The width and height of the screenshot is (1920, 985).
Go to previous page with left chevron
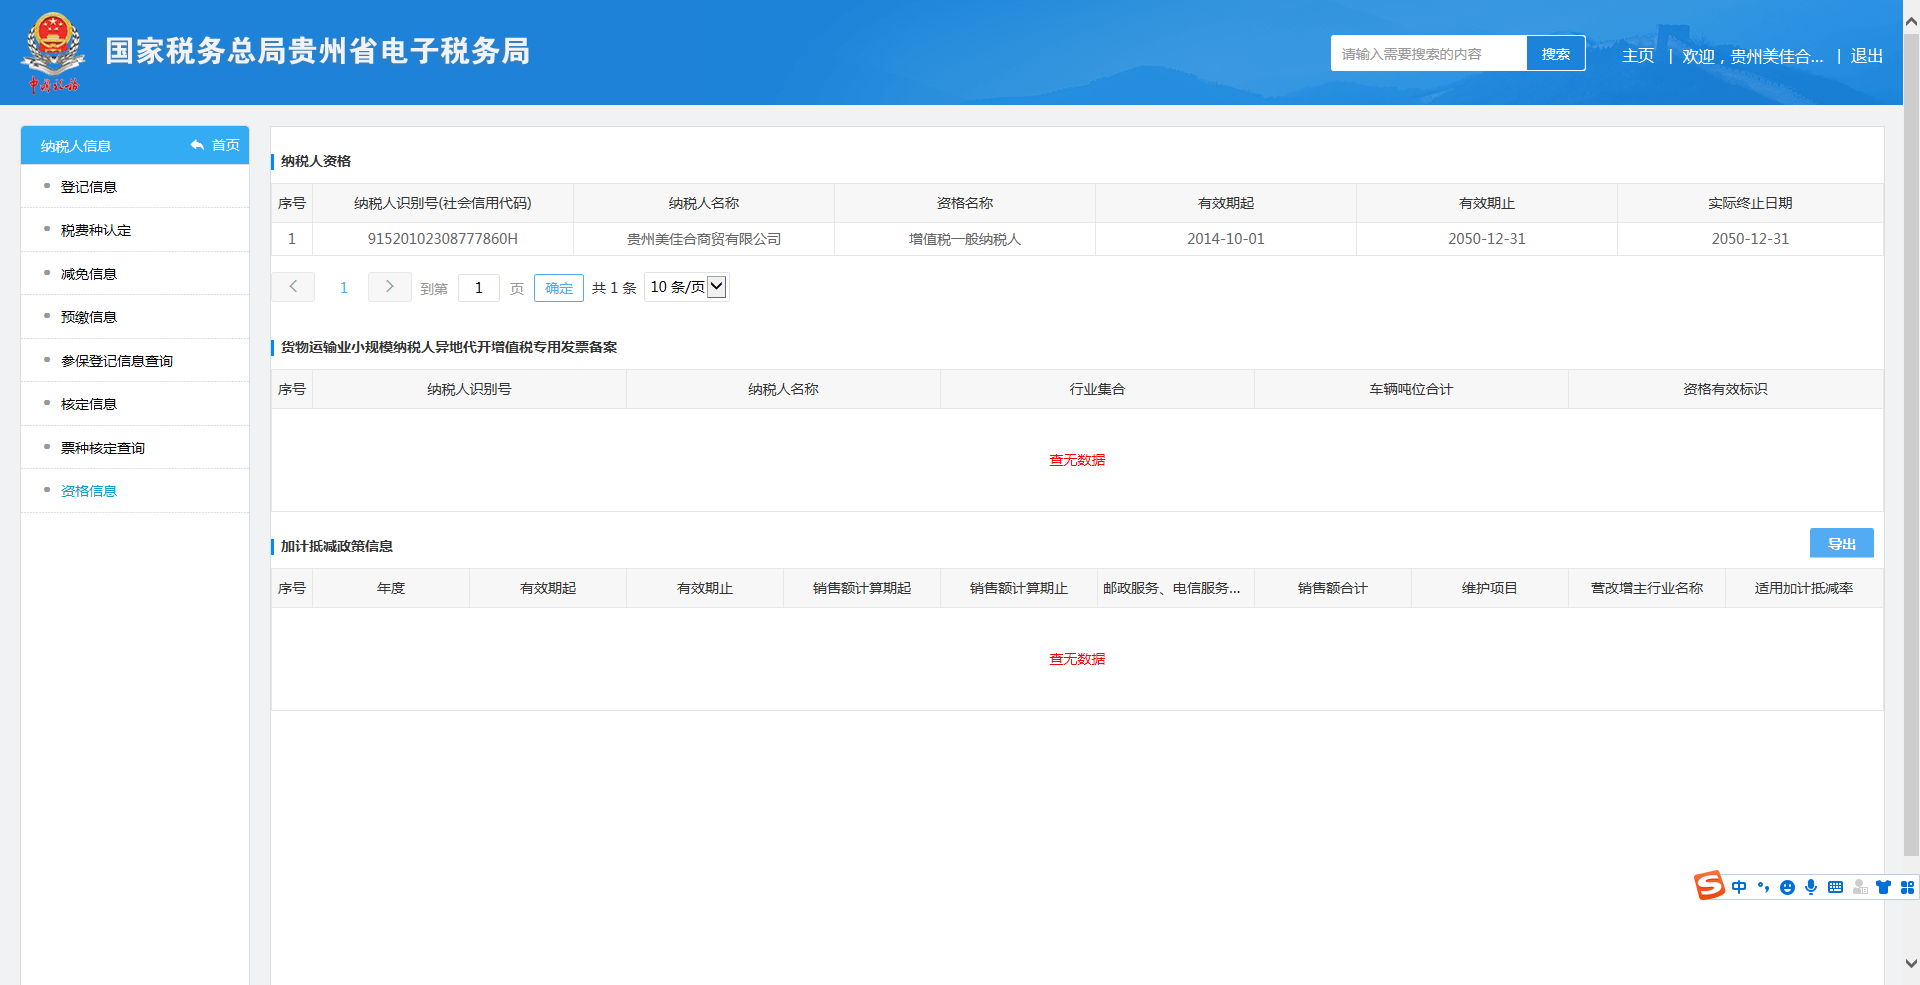[x=293, y=287]
